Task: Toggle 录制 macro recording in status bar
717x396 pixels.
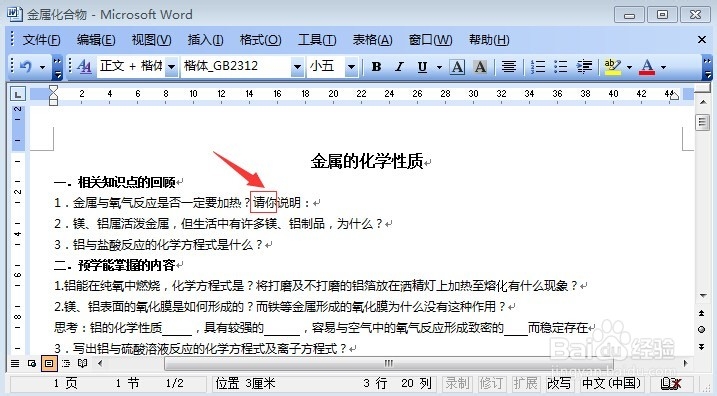Action: [x=457, y=383]
